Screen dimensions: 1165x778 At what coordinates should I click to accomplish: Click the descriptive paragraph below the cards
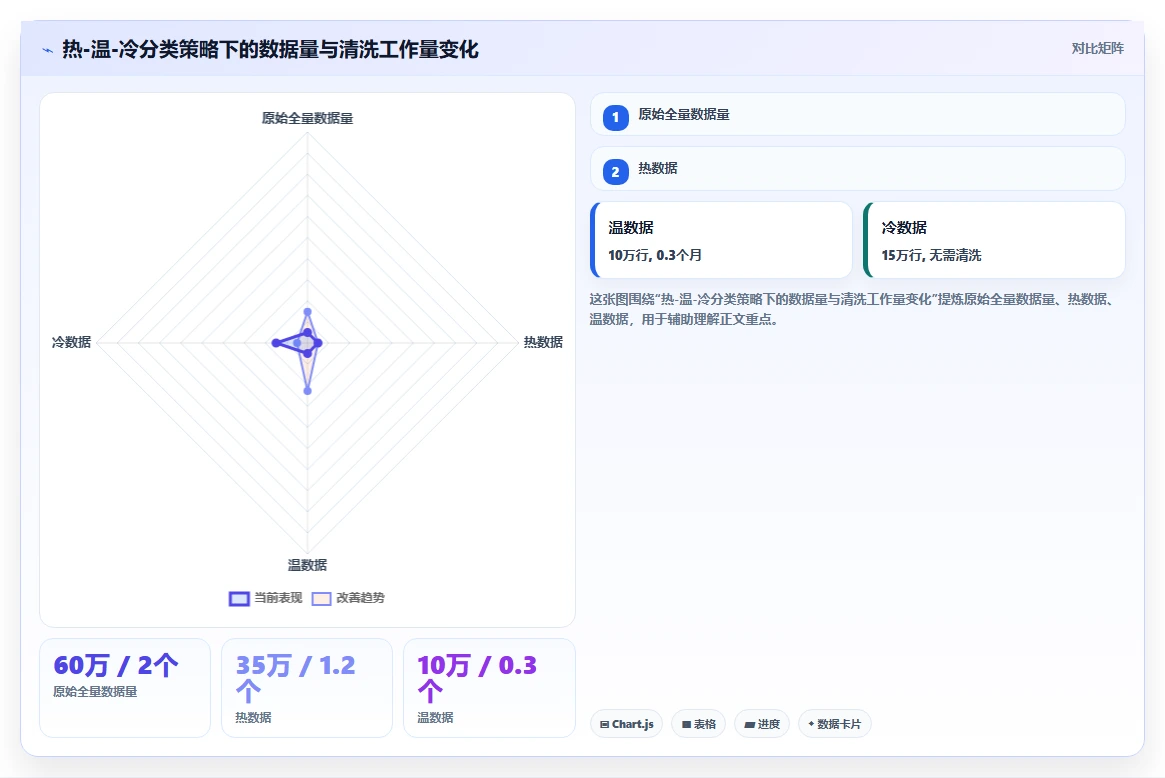coord(853,309)
